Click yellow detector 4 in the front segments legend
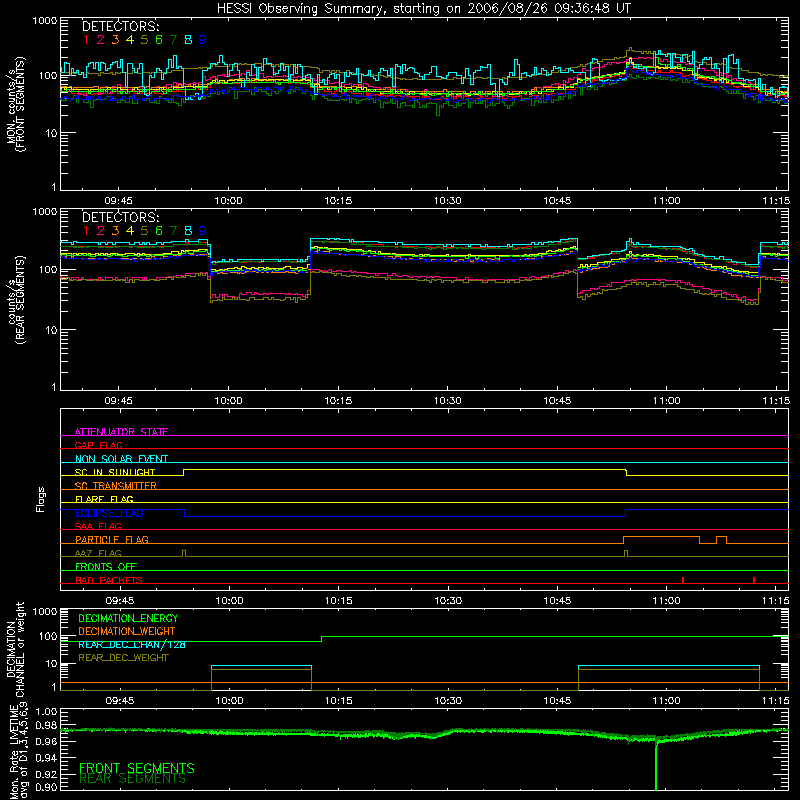This screenshot has width=800, height=800. tap(130, 40)
